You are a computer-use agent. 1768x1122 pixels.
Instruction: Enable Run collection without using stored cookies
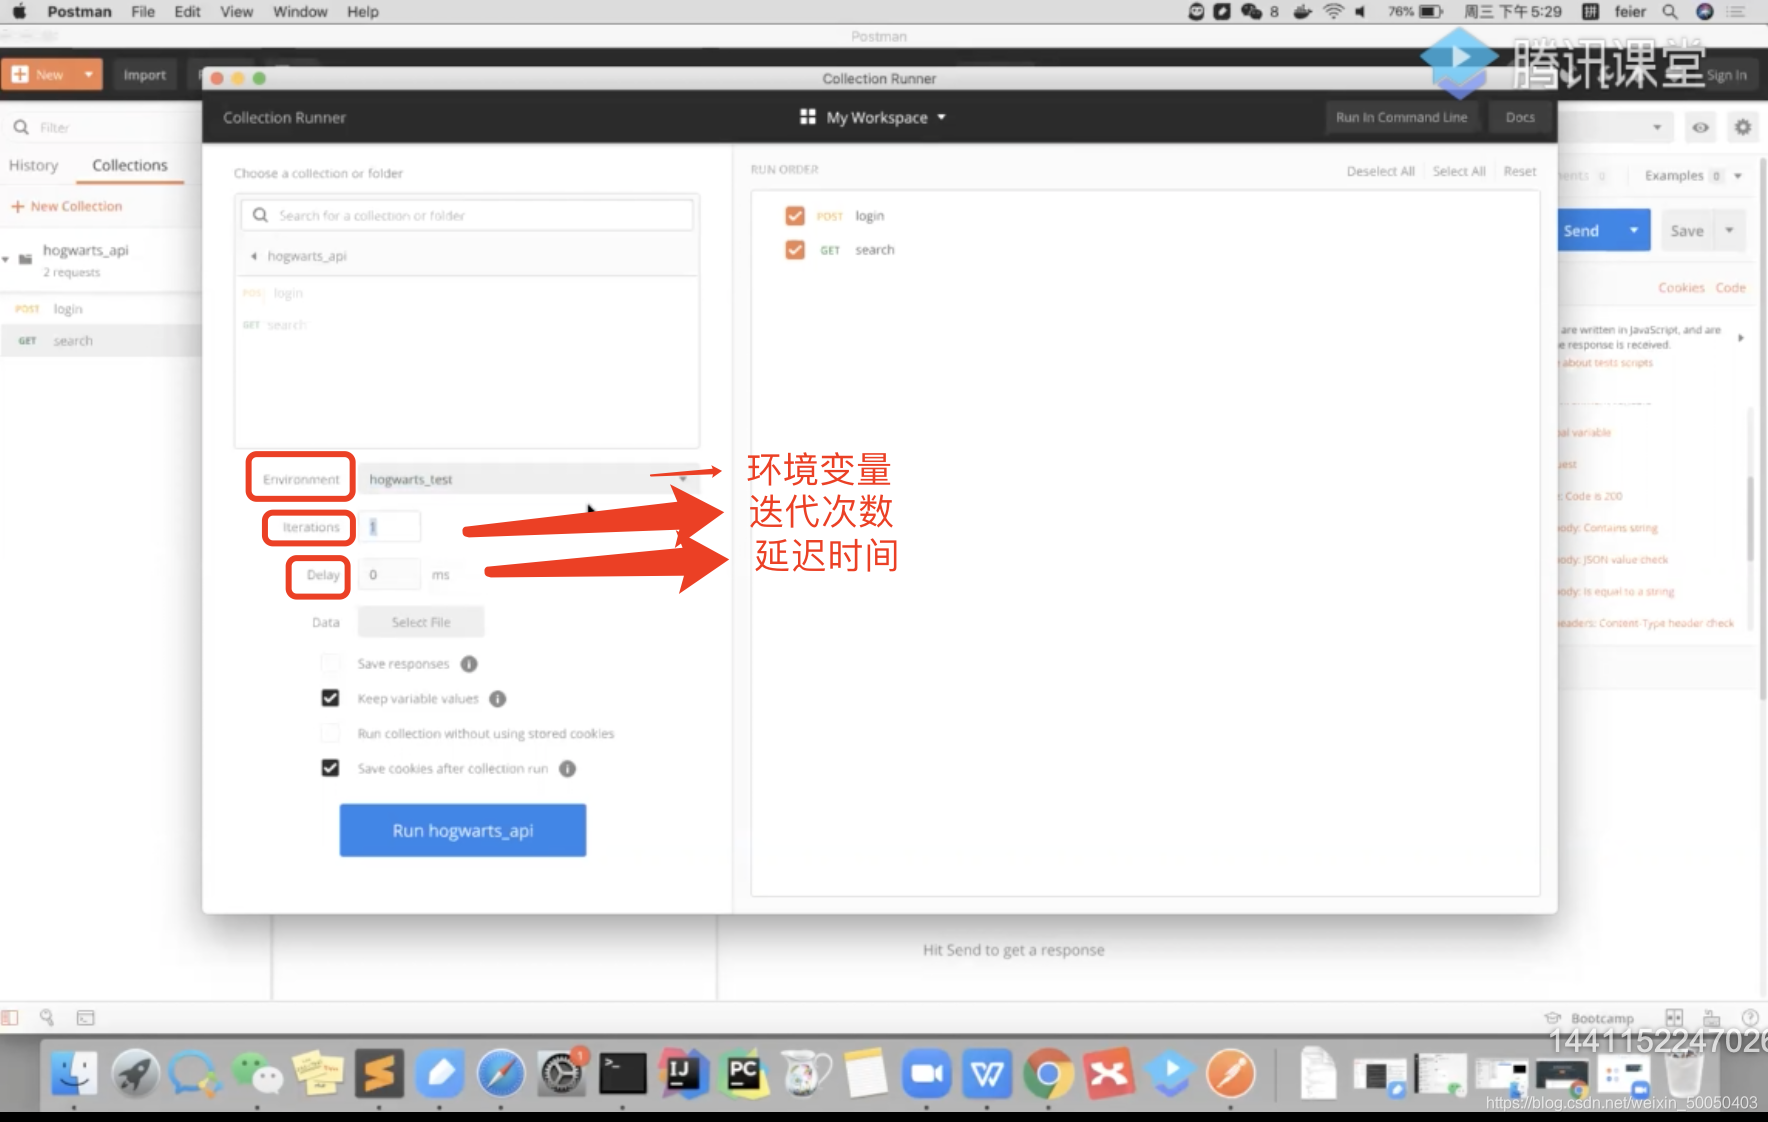pyautogui.click(x=330, y=733)
